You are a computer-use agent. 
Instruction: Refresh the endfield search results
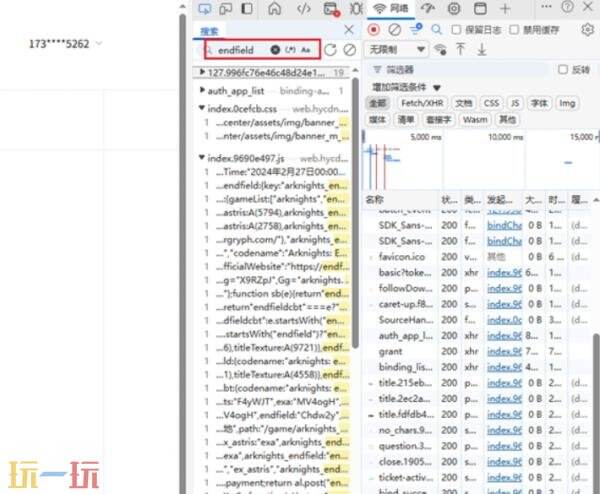pos(330,49)
